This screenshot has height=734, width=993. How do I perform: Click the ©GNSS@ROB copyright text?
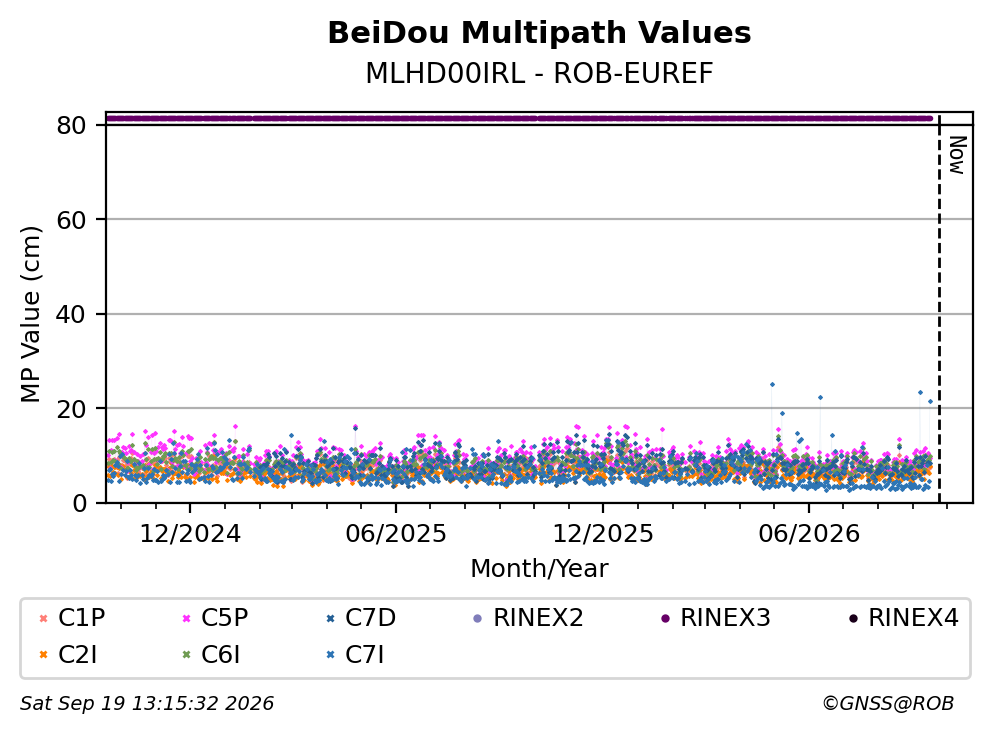click(x=888, y=703)
